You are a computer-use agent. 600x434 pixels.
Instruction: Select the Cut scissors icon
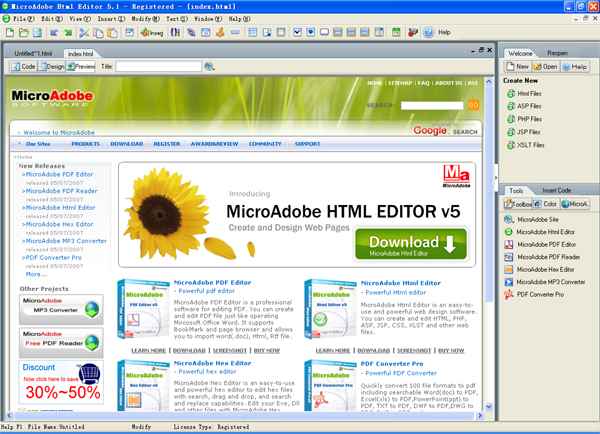pyautogui.click(x=83, y=32)
